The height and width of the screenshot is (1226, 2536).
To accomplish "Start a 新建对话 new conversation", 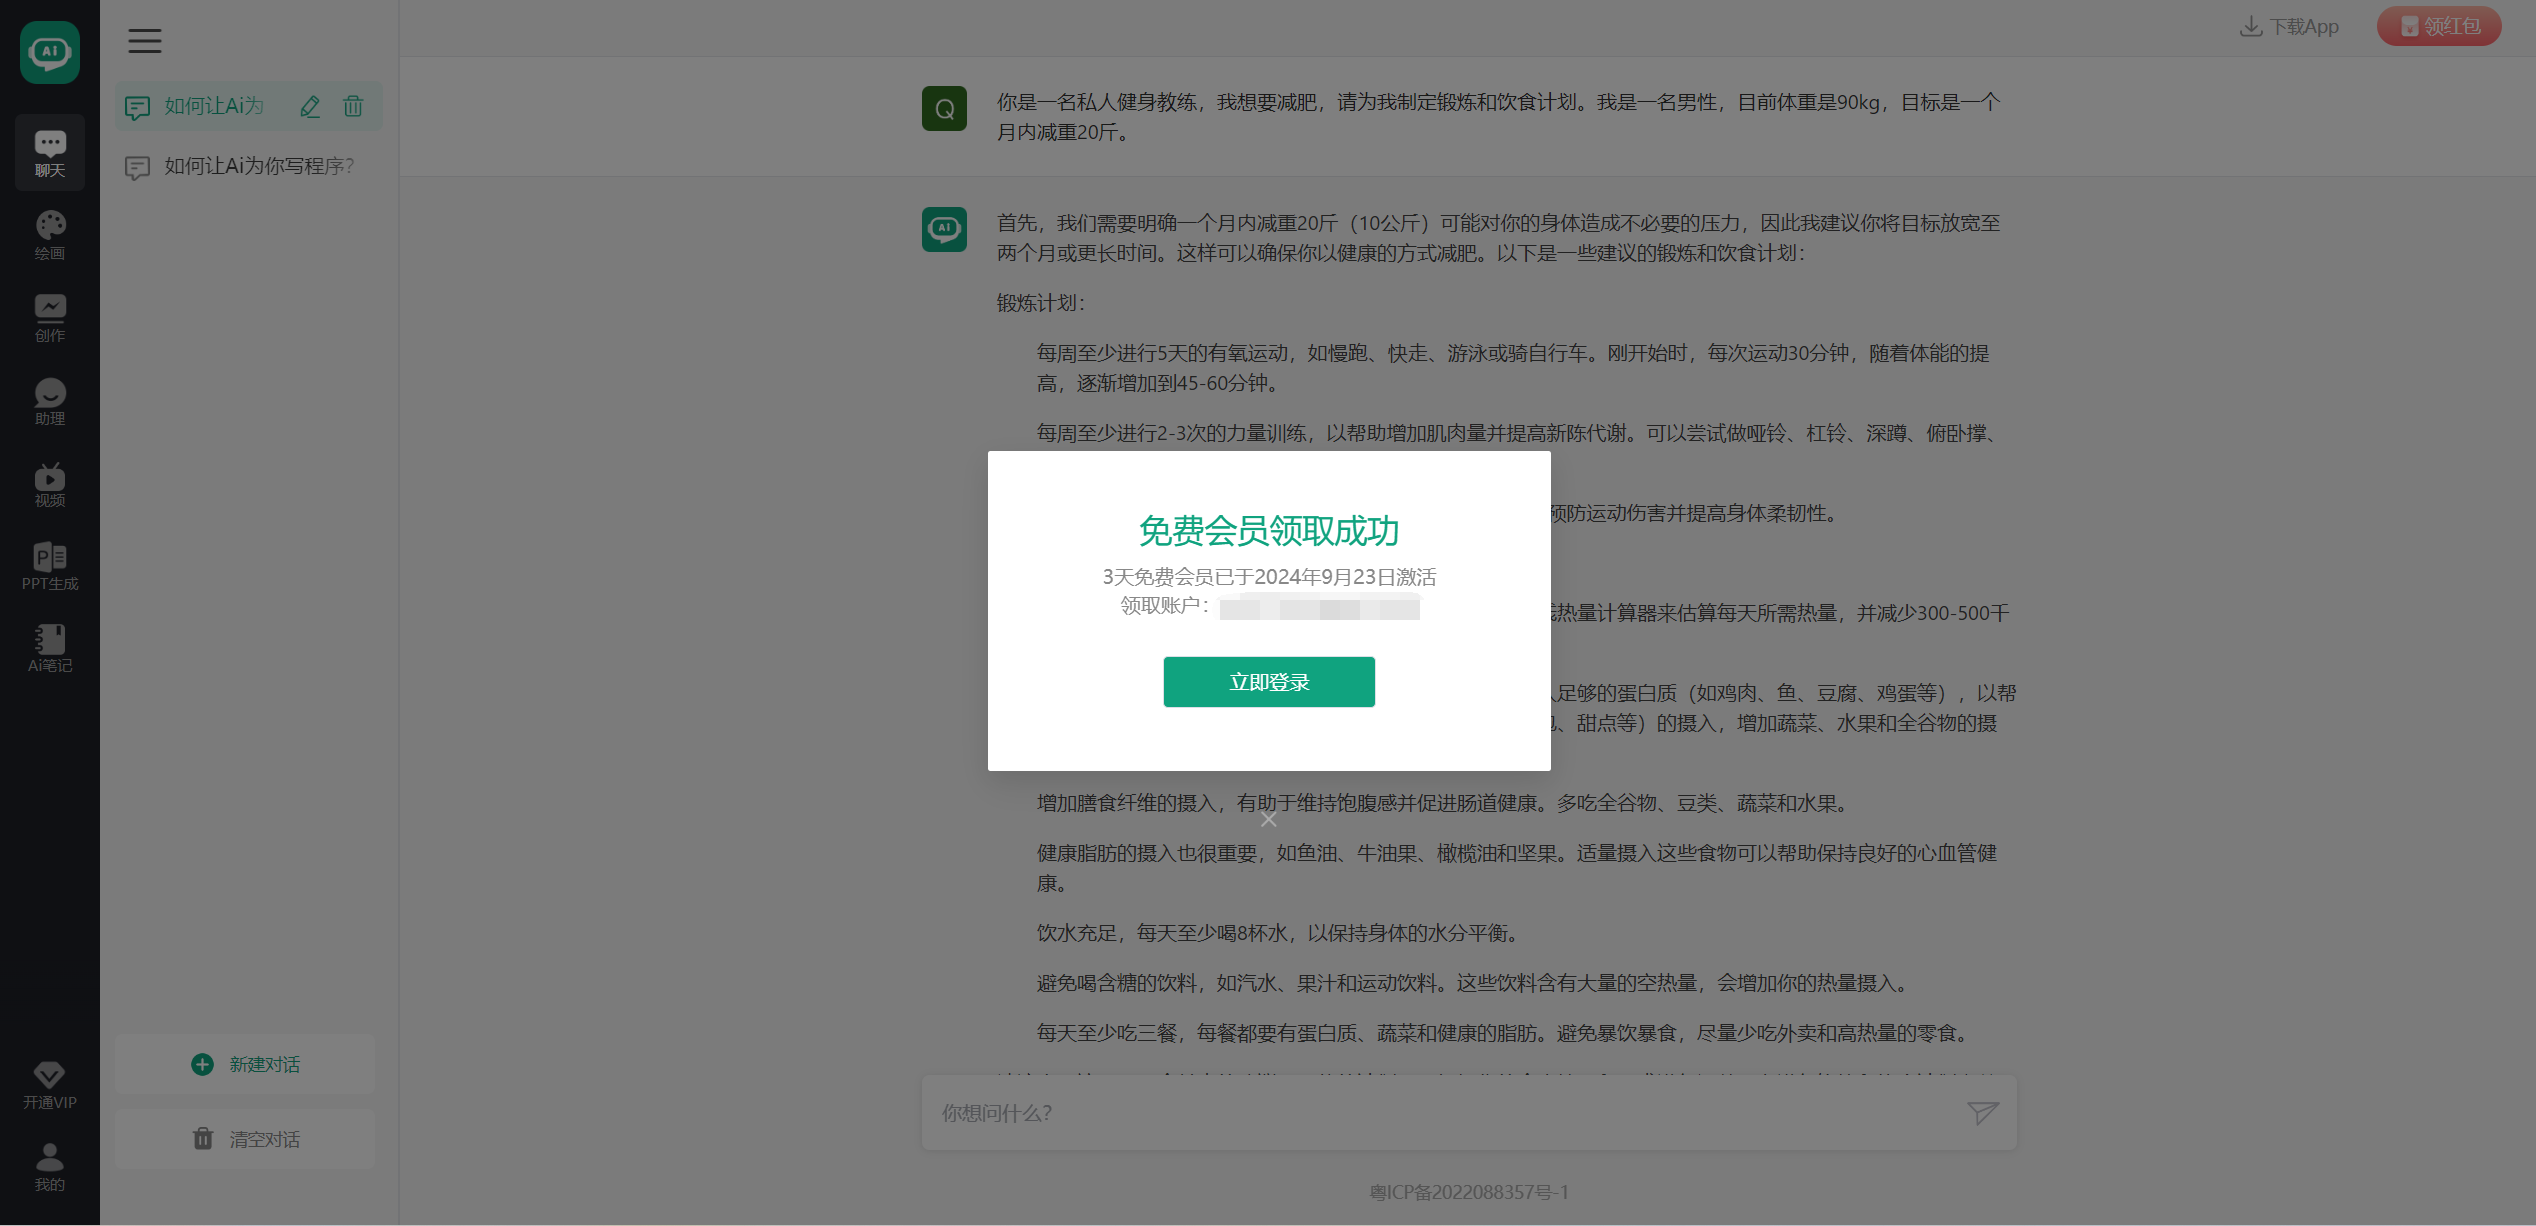I will (x=244, y=1064).
